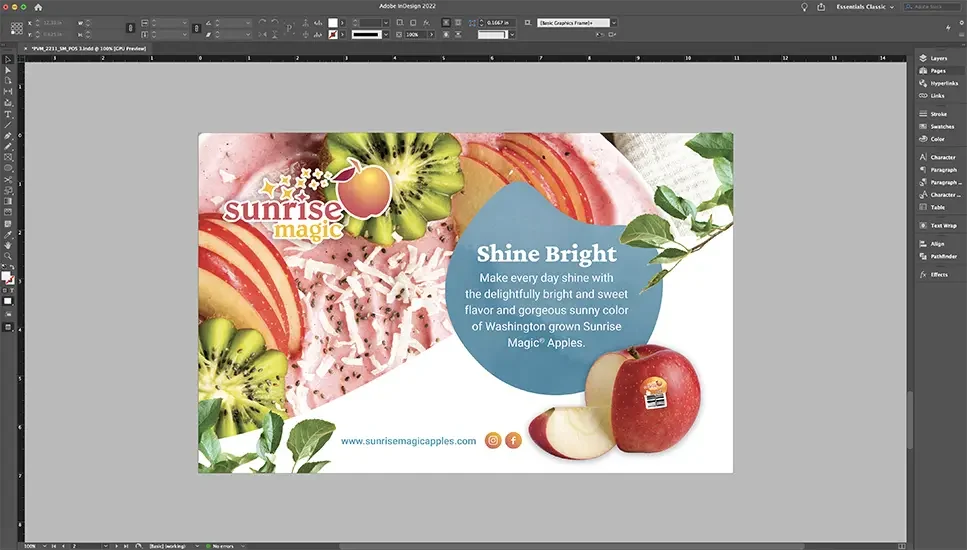Select the Gap tool
The height and width of the screenshot is (550, 967).
tap(8, 91)
